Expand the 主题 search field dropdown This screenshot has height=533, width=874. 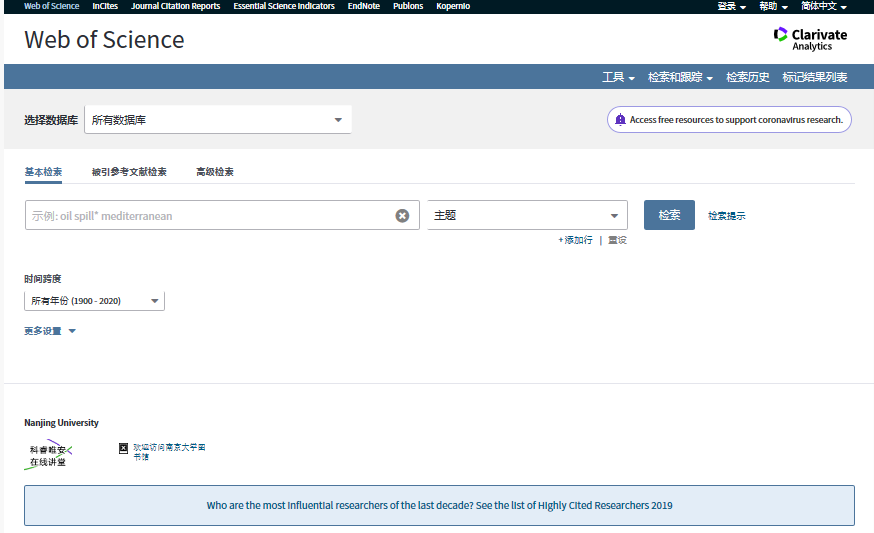527,215
